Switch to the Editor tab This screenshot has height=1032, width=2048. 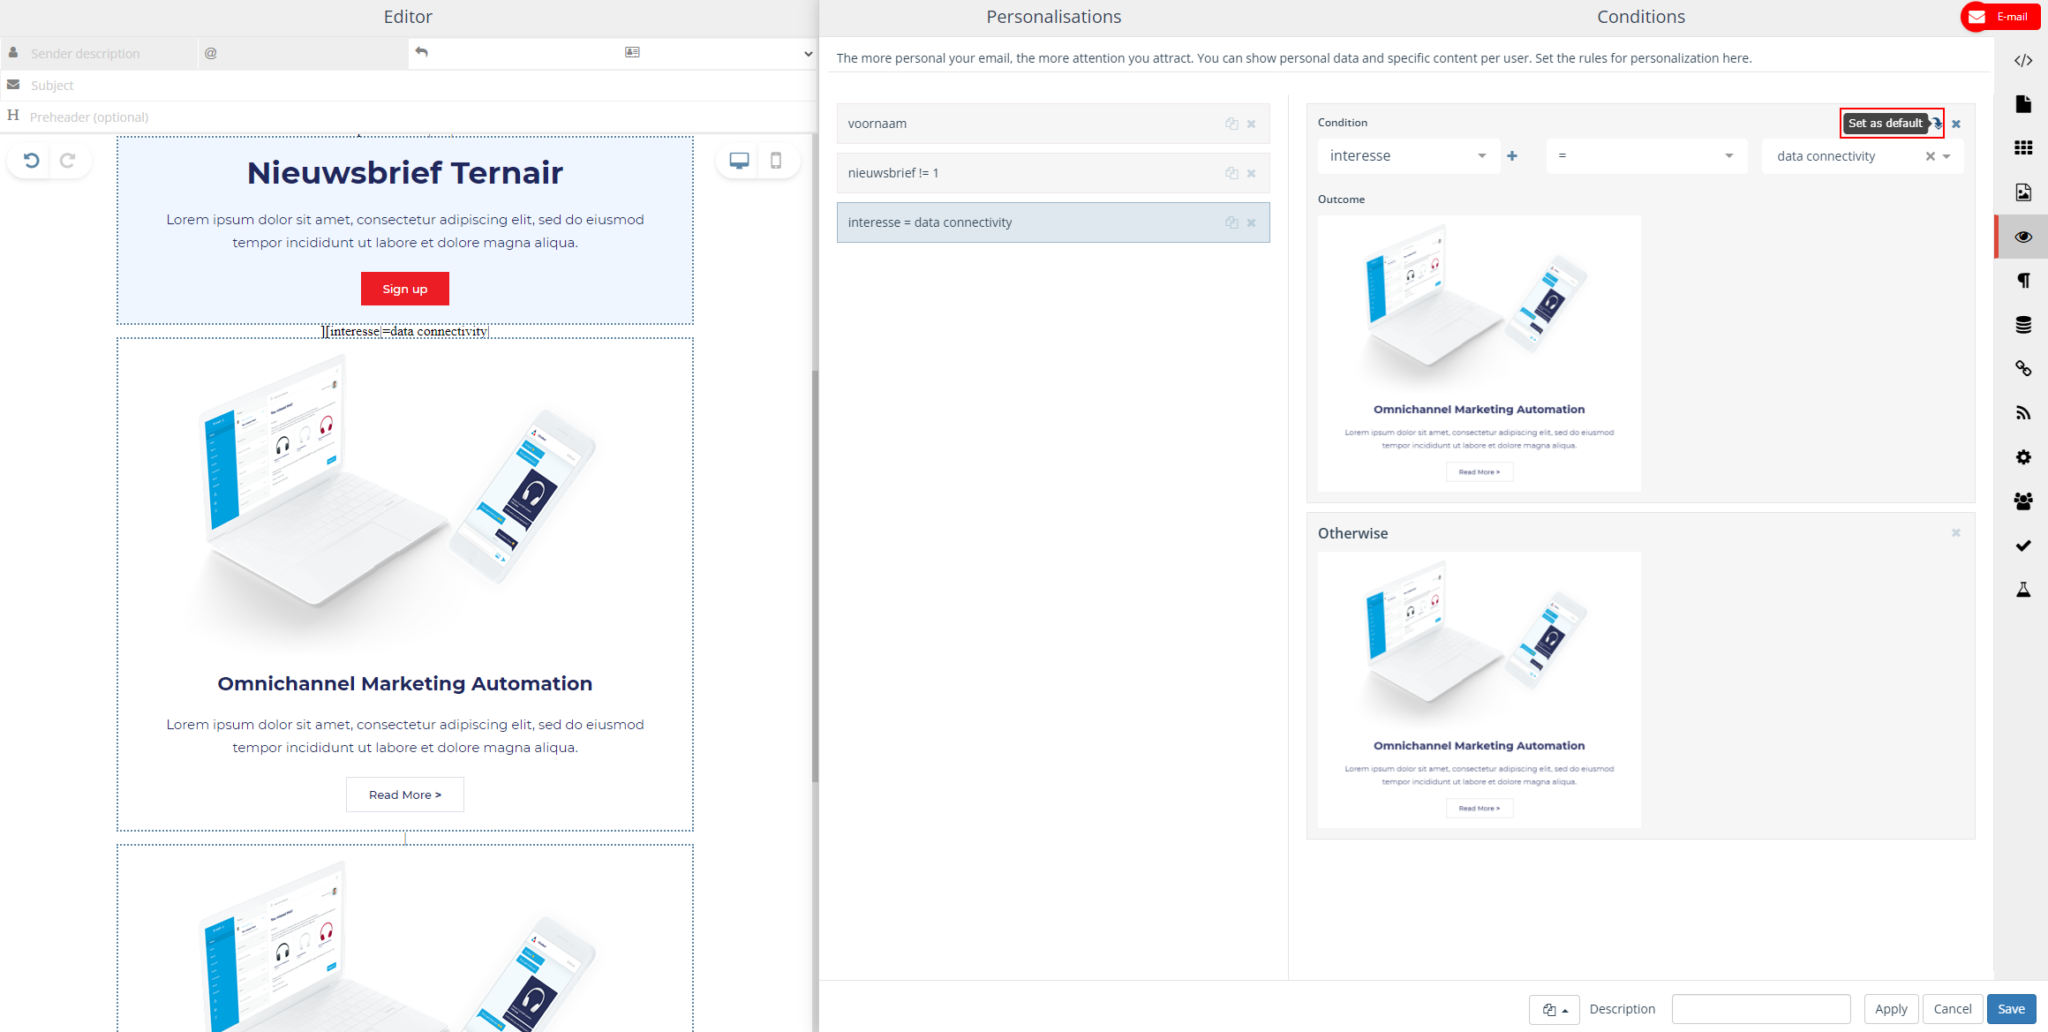pyautogui.click(x=408, y=17)
